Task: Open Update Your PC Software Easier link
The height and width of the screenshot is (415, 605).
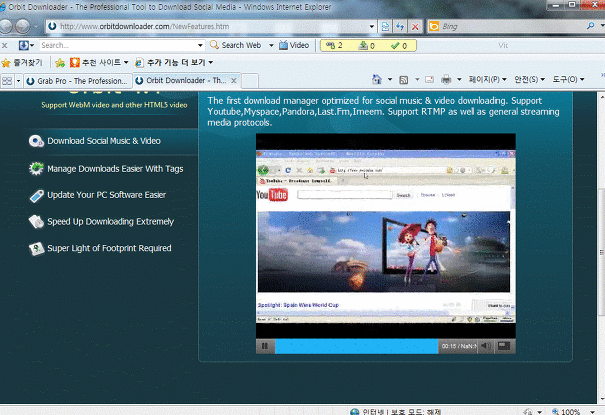Action: 106,195
